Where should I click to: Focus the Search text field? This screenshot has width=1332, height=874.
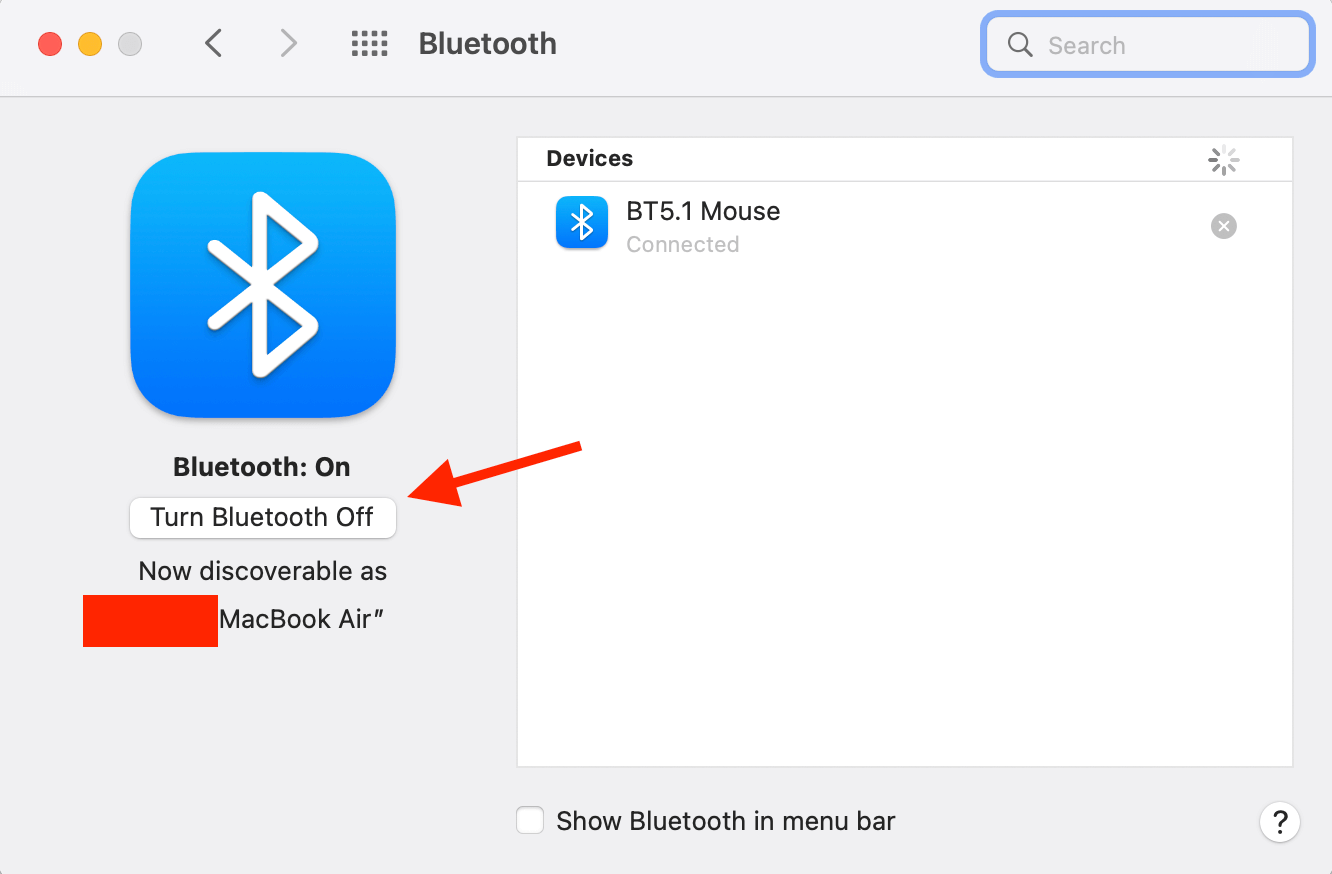tap(1147, 45)
